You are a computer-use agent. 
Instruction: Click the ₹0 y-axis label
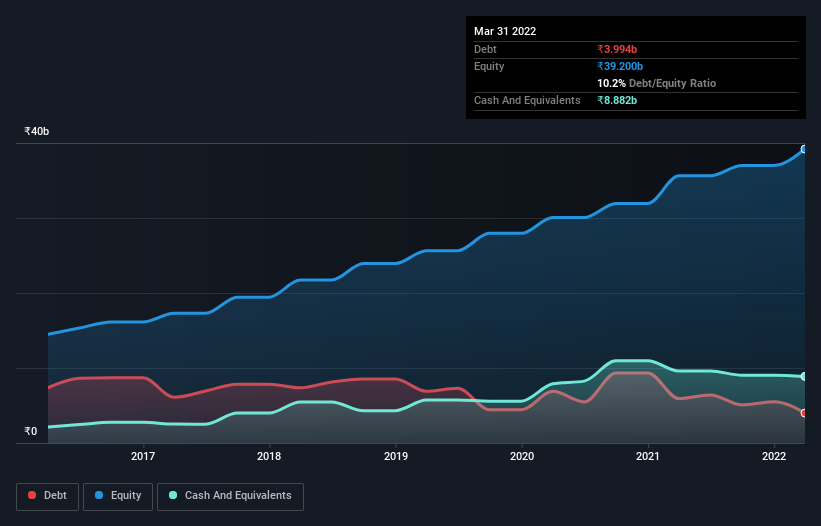[x=31, y=431]
